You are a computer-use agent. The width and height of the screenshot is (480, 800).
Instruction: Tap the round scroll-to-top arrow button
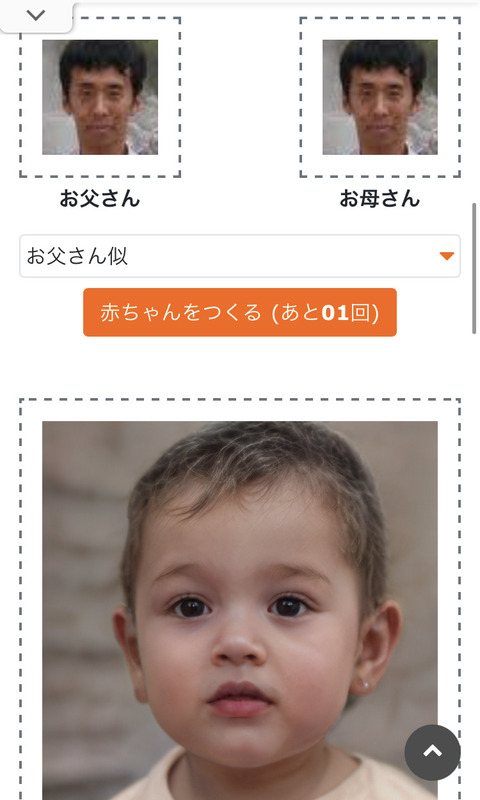[x=432, y=752]
